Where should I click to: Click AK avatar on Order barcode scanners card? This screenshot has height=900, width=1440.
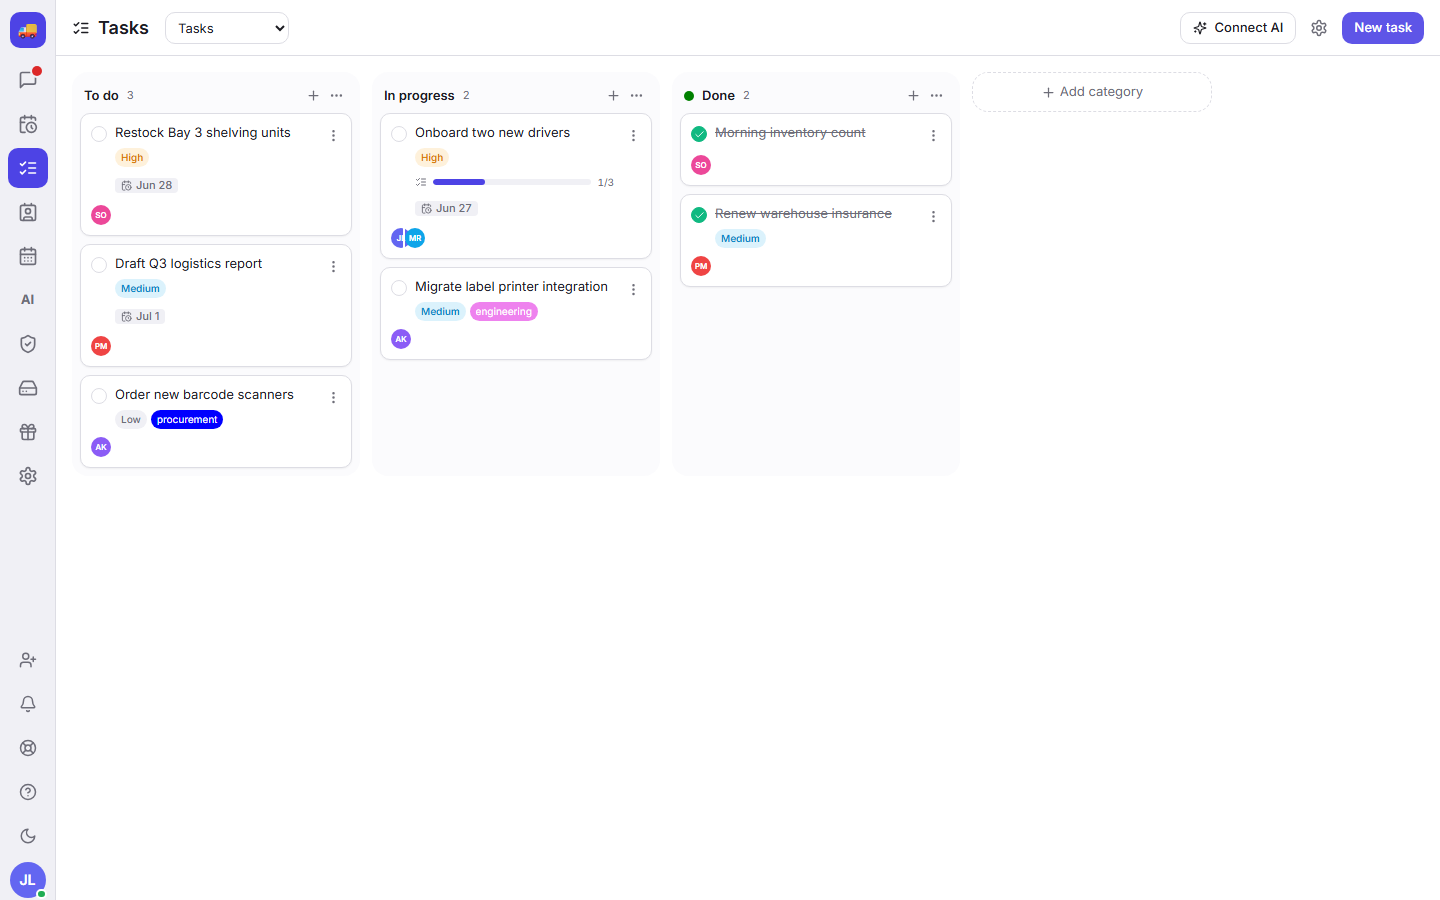tap(101, 447)
